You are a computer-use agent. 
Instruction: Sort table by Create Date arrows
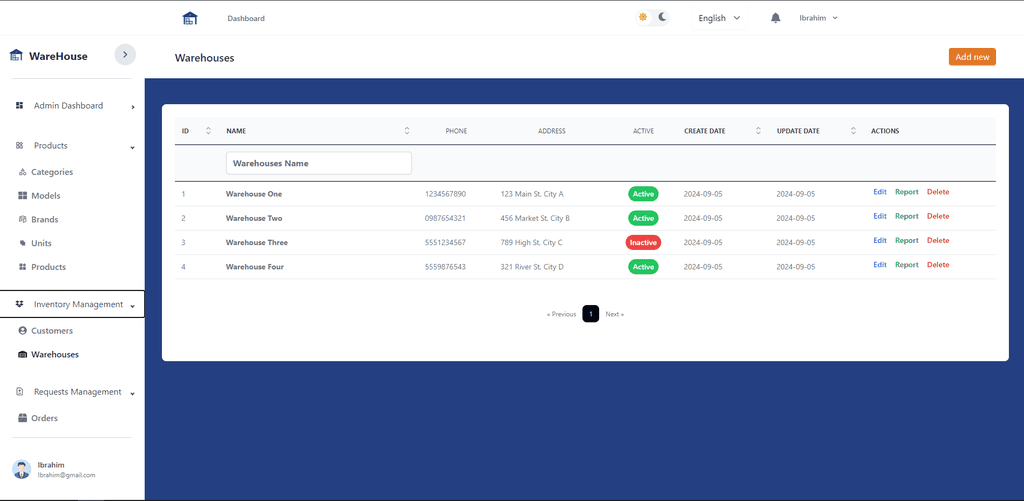click(x=758, y=131)
